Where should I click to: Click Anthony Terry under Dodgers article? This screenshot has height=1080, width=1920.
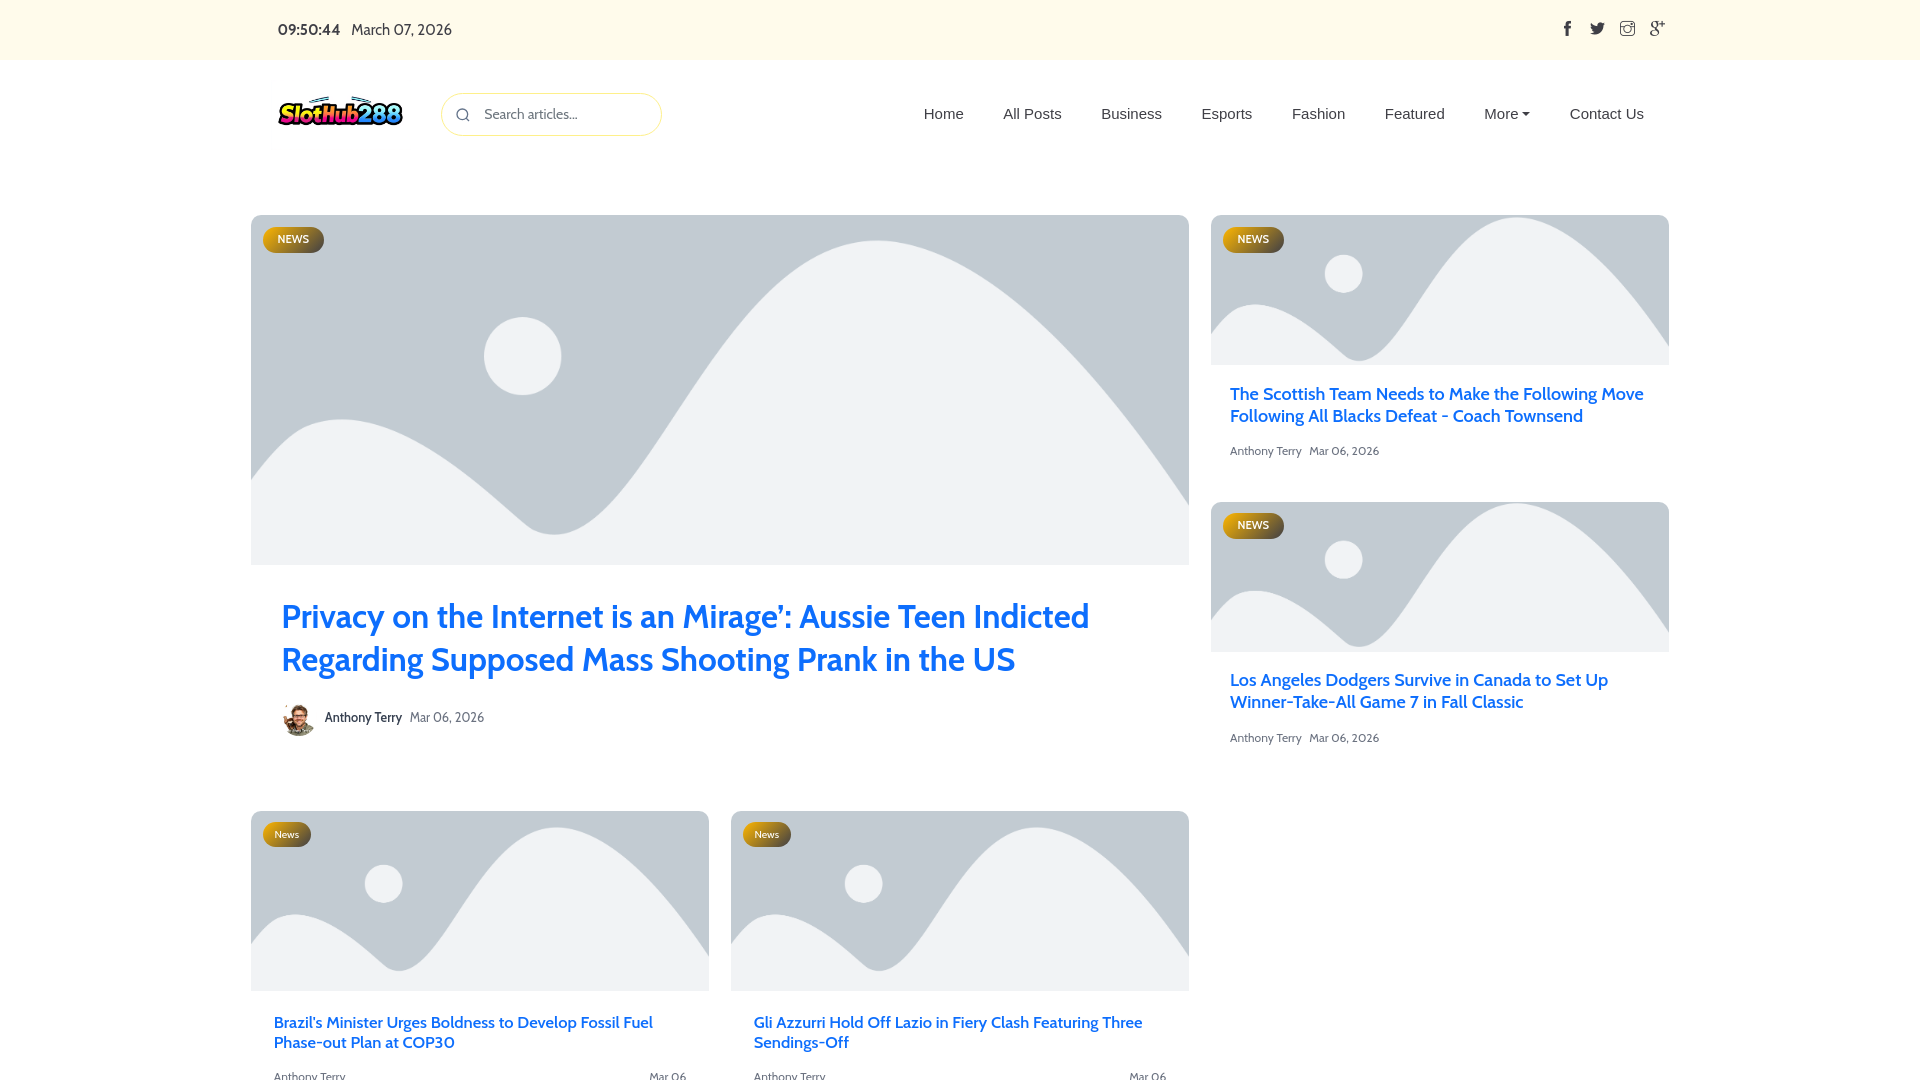point(1265,738)
